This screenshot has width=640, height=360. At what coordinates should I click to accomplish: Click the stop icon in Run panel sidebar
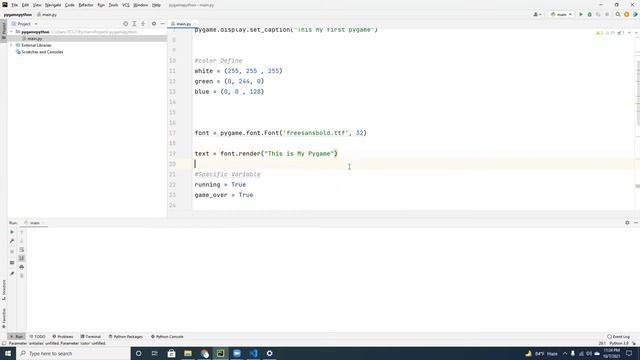[12, 251]
